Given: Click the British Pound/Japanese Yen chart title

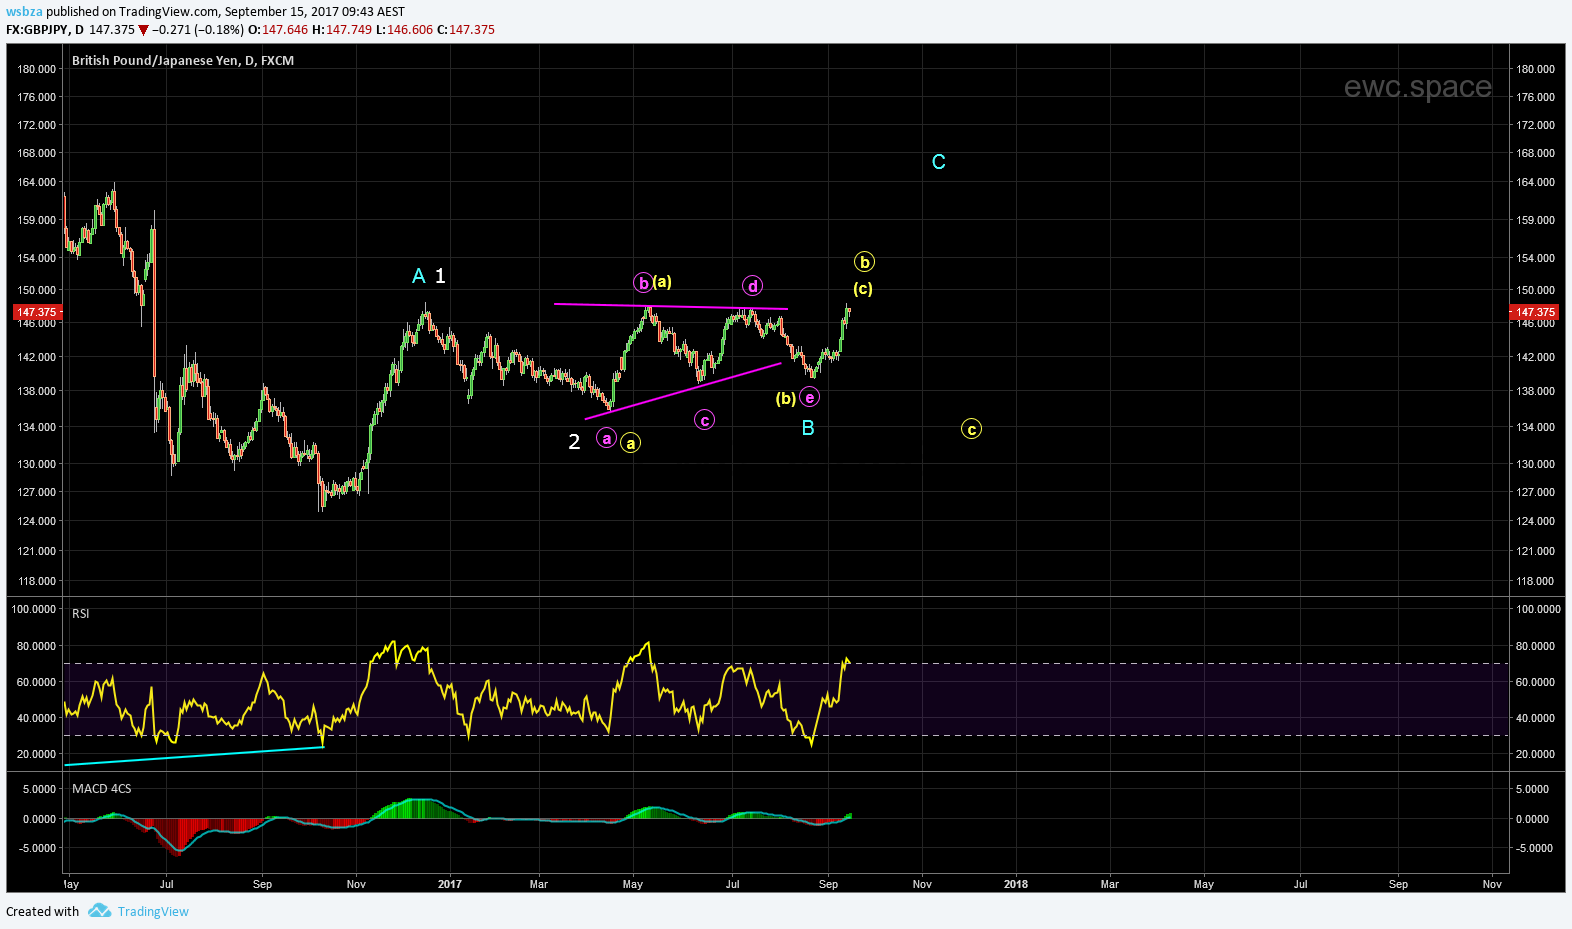Looking at the screenshot, I should (x=182, y=61).
